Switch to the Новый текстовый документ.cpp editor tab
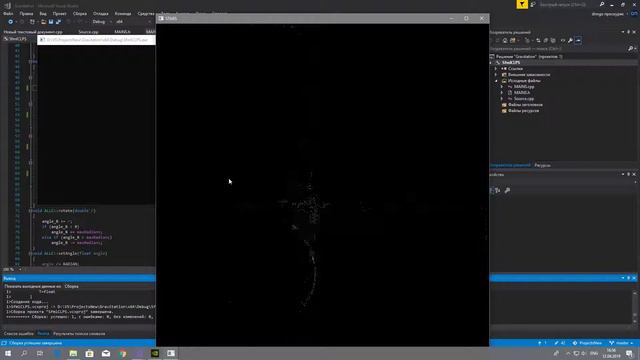640x360 pixels. 33,31
